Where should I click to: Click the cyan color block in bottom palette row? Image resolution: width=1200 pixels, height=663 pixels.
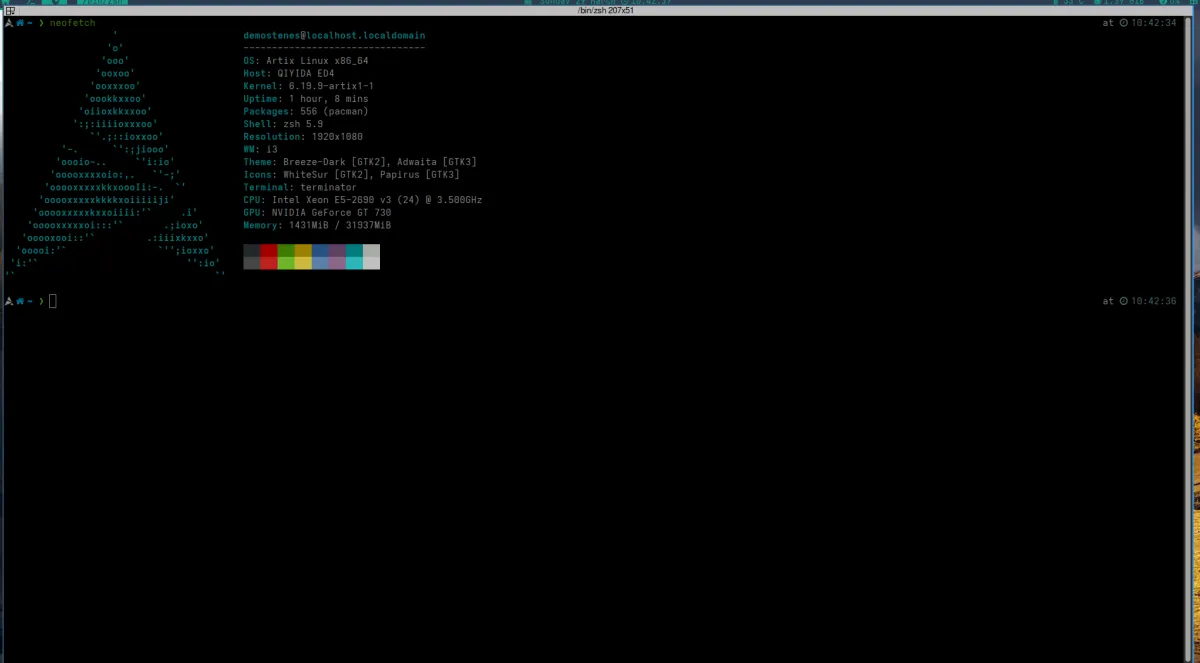[x=354, y=263]
